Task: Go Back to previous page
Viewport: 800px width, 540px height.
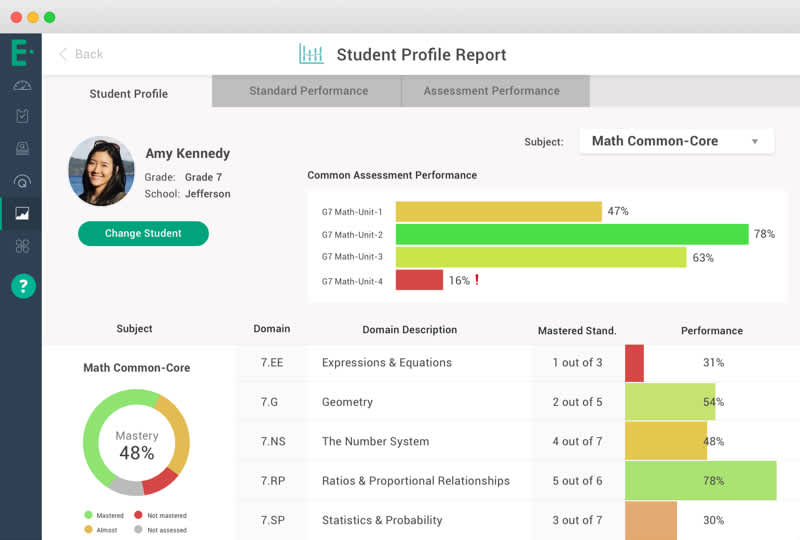Action: point(81,54)
